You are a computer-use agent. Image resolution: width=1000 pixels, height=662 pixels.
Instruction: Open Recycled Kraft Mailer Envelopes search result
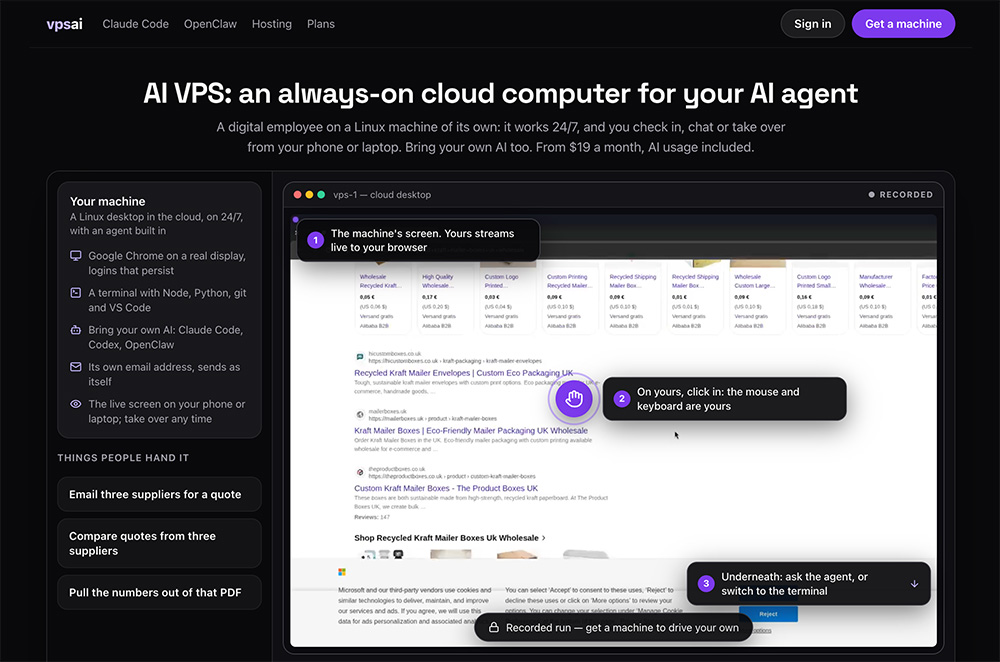coord(464,373)
